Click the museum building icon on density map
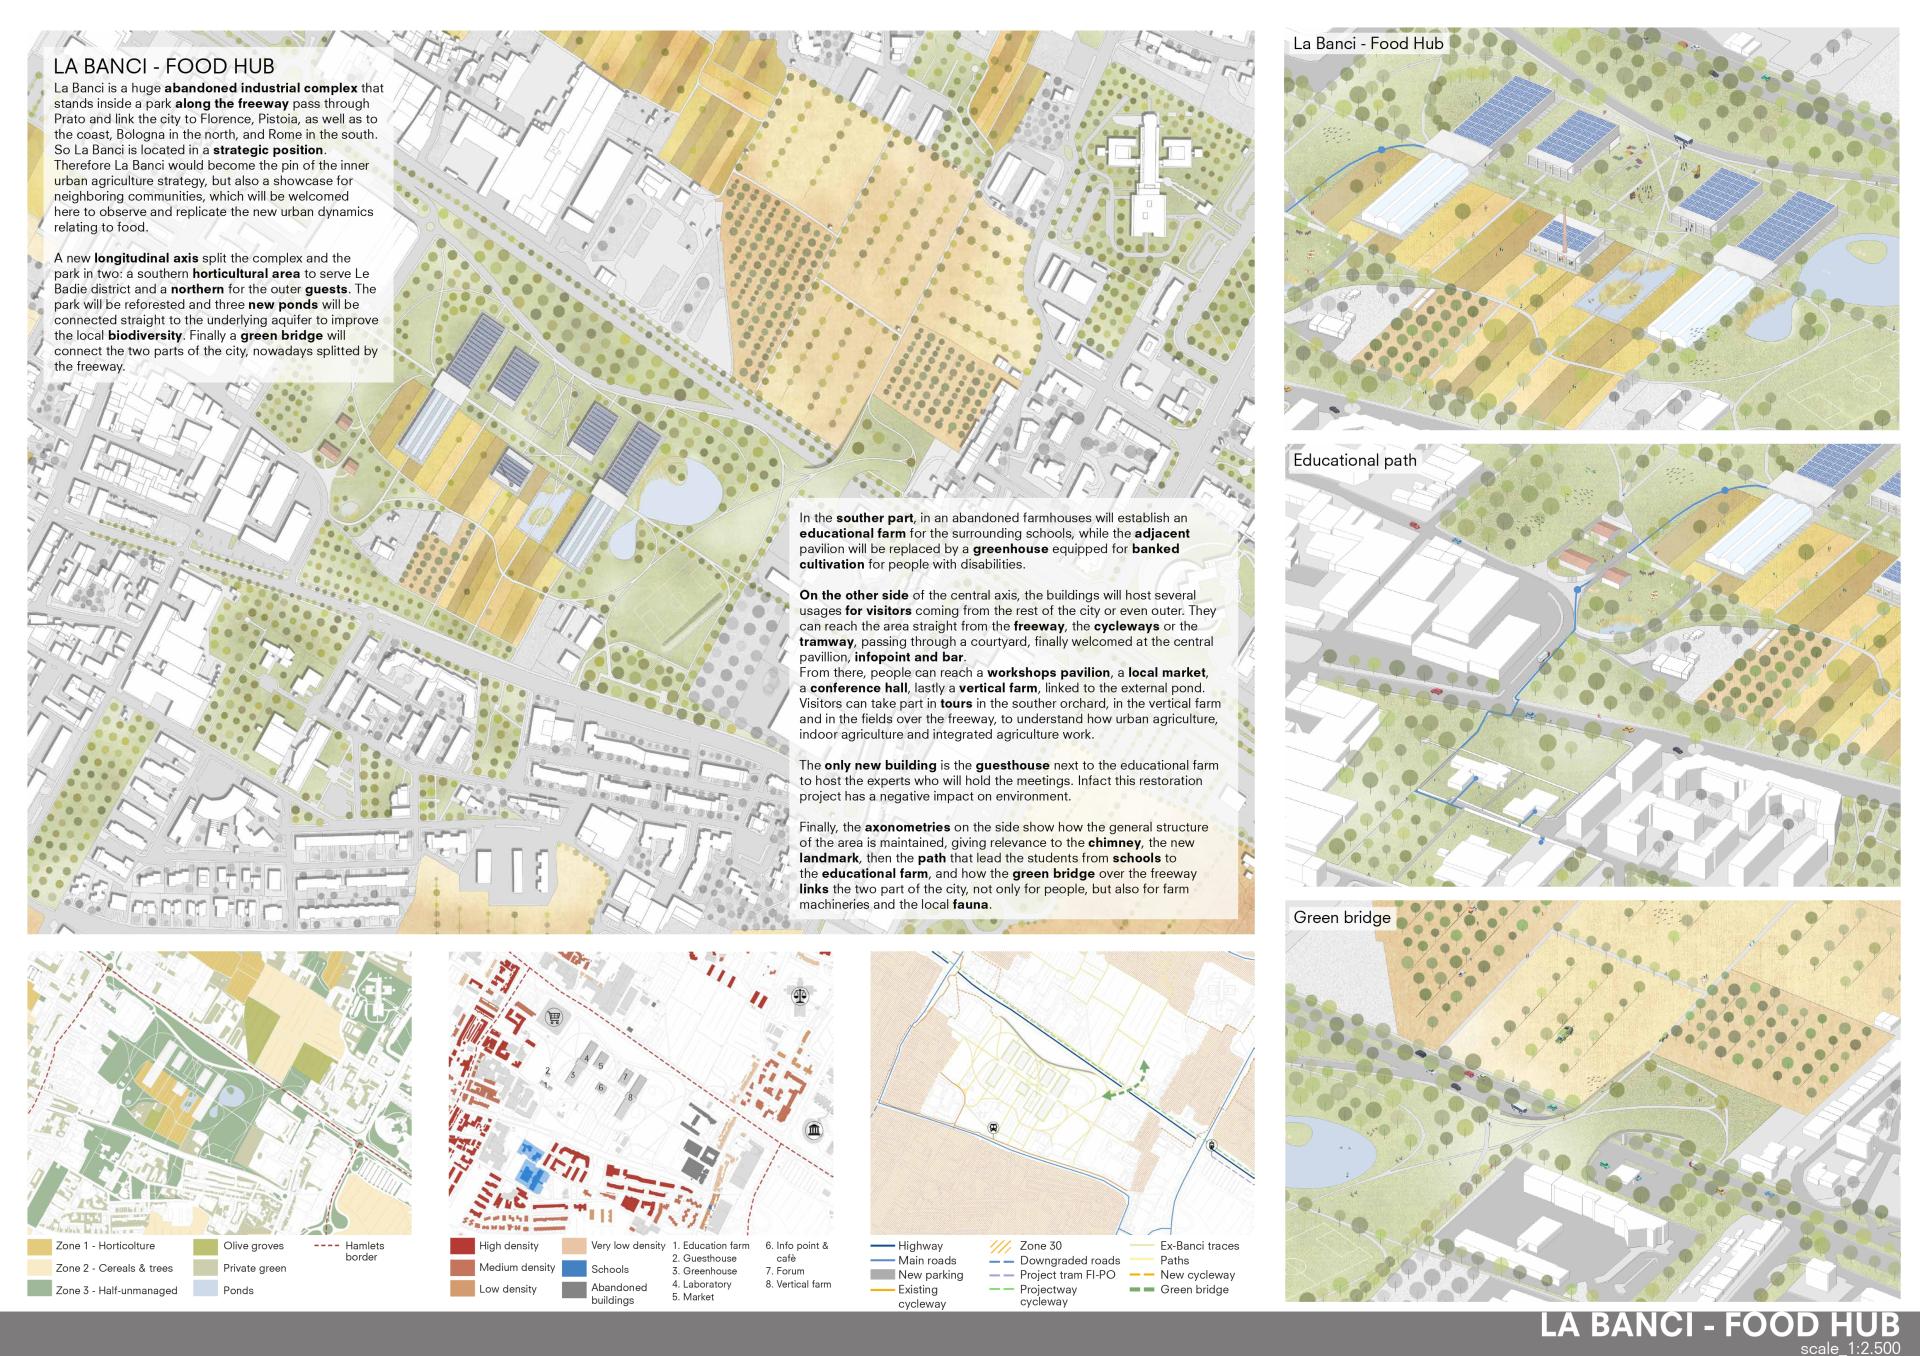This screenshot has height=1356, width=1920. [x=812, y=1131]
